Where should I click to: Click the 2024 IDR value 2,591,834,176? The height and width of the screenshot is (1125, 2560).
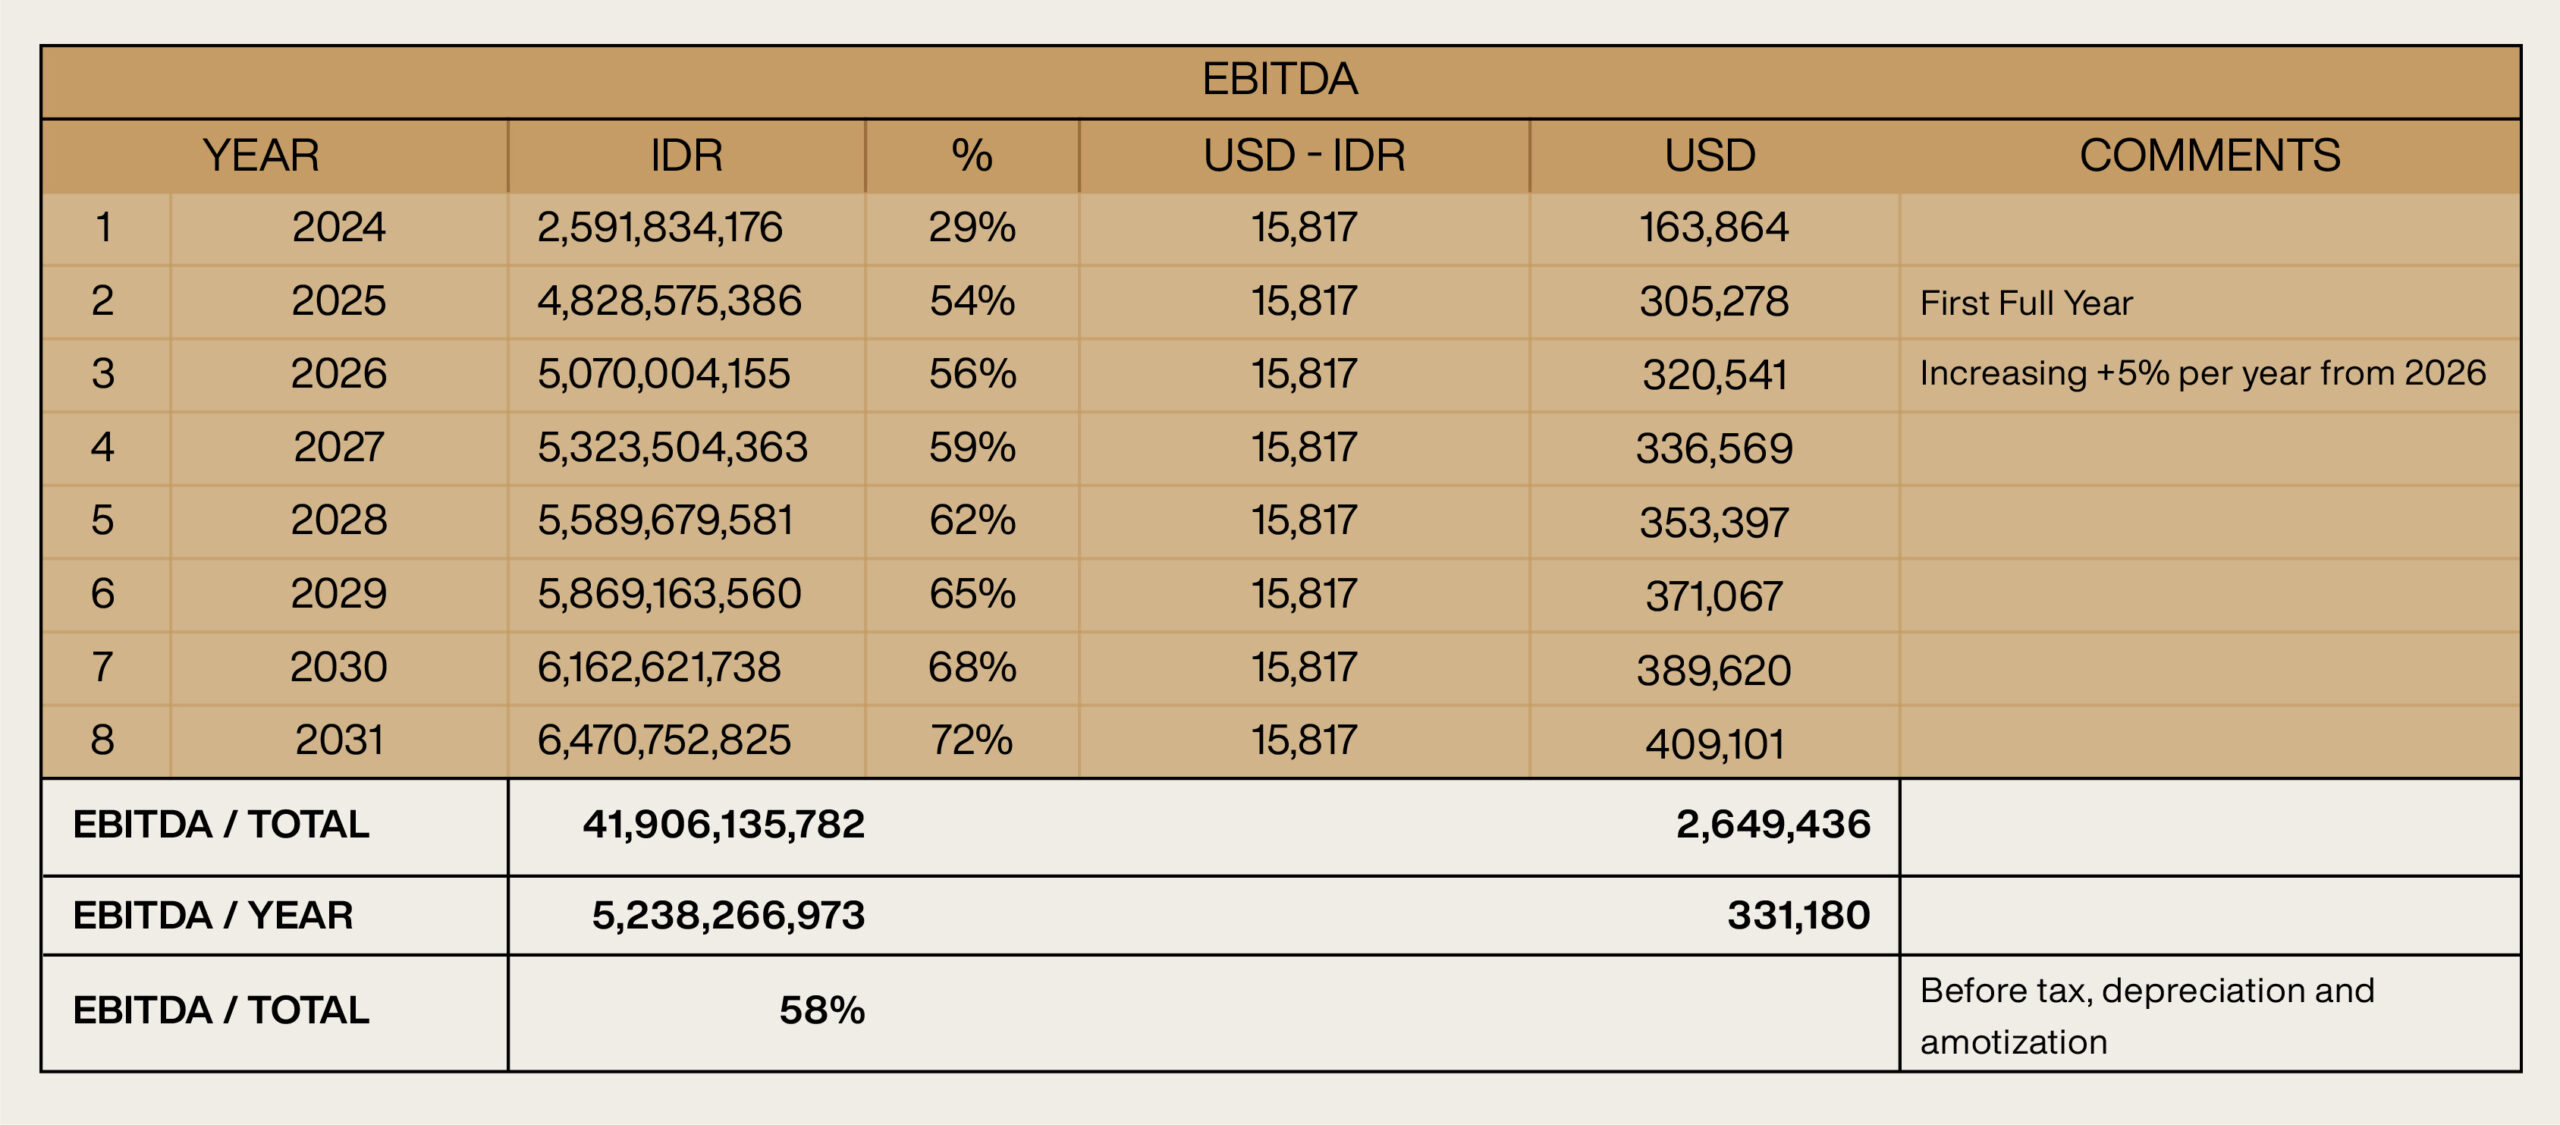pyautogui.click(x=660, y=228)
